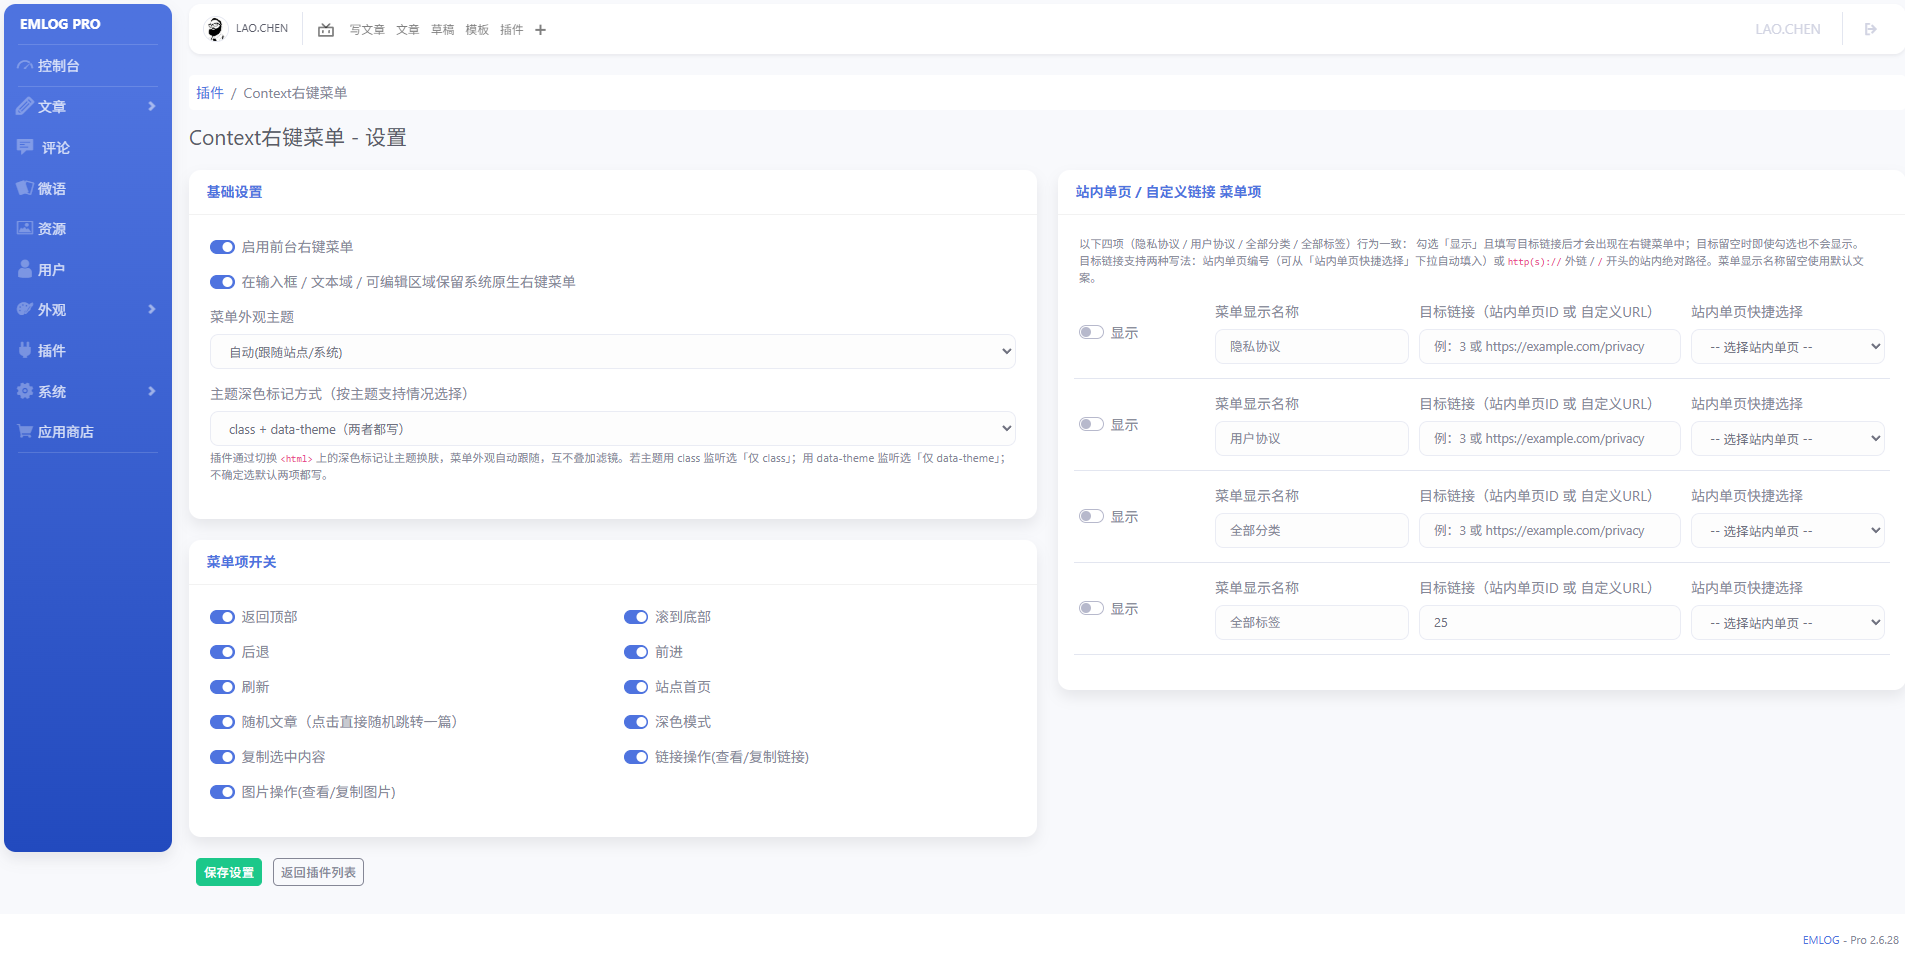
Task: Toggle the 刷新 switch
Action: [222, 687]
